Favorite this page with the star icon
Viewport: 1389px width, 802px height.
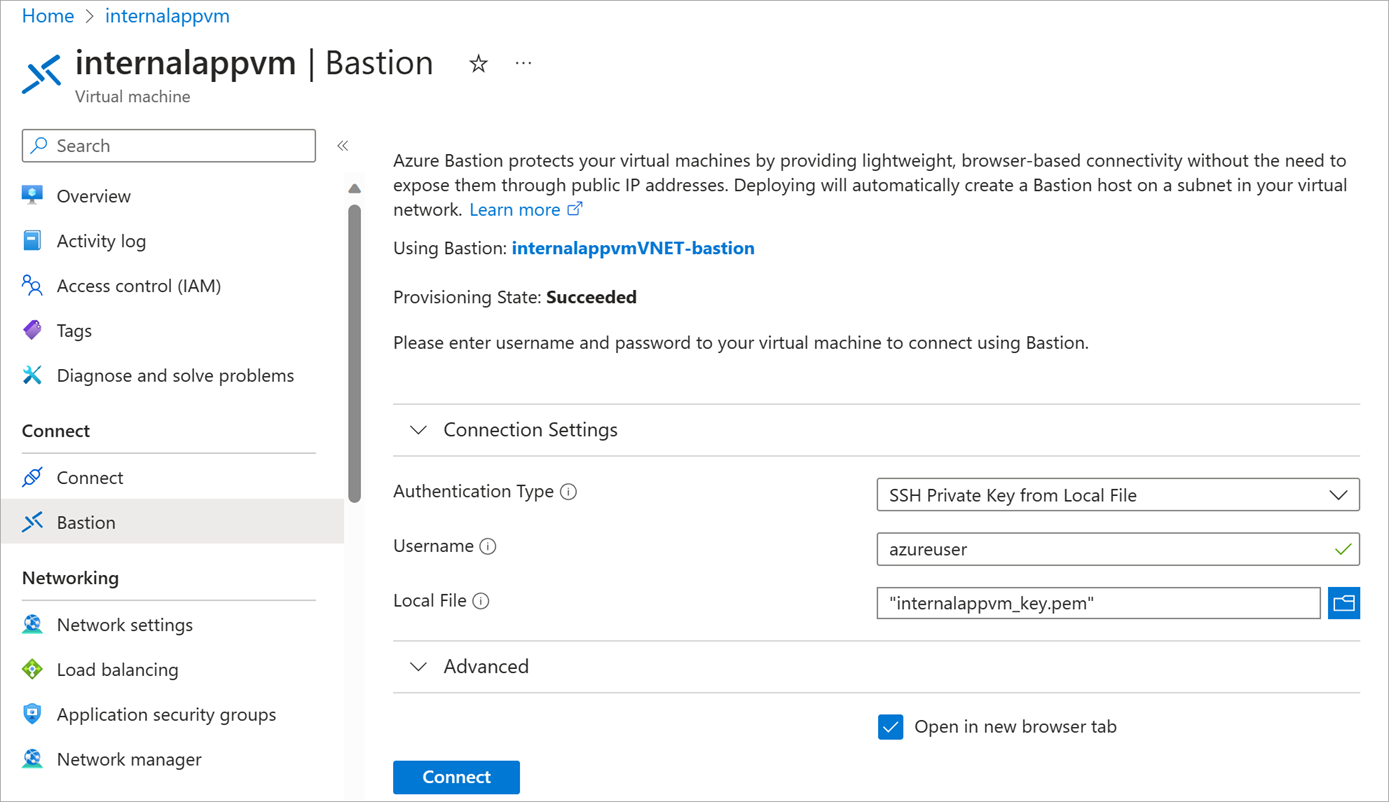point(479,64)
